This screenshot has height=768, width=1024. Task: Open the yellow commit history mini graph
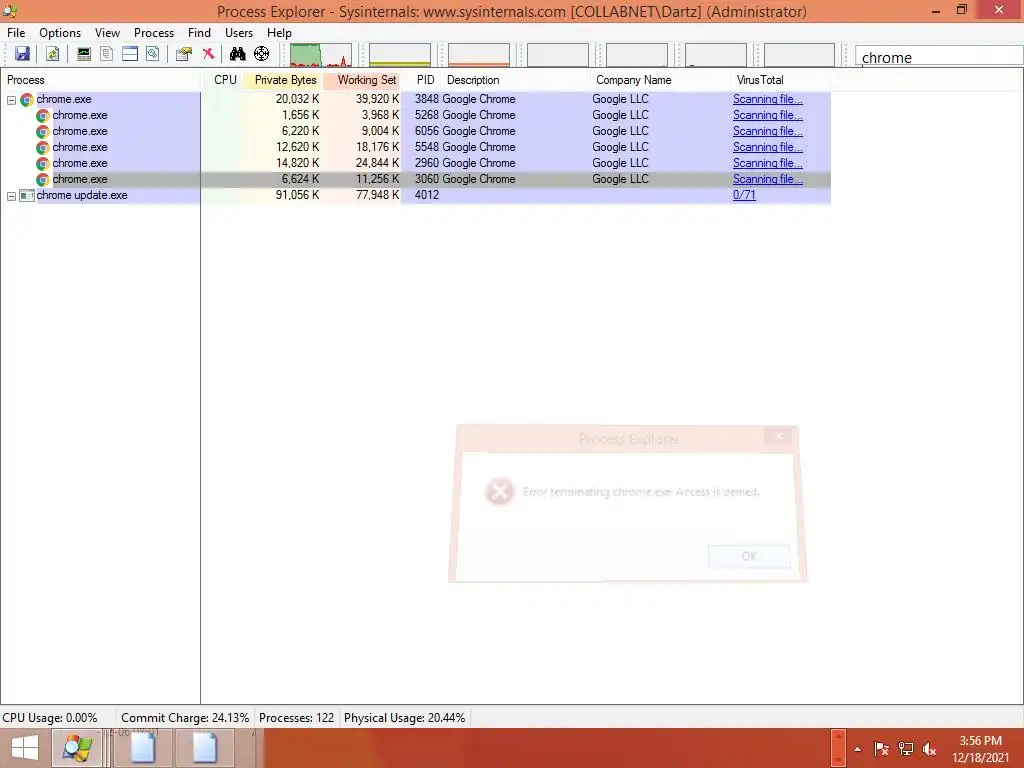(x=400, y=55)
